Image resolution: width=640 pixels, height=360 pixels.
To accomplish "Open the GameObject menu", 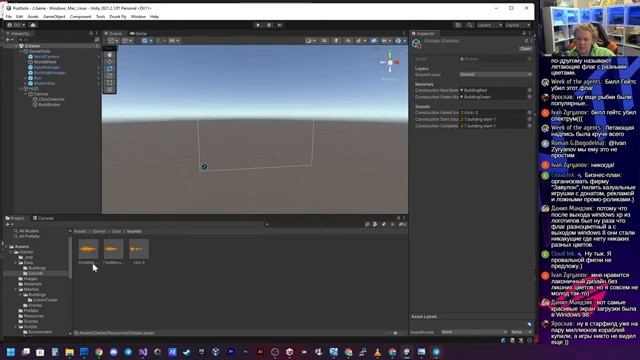I will 54,17.
